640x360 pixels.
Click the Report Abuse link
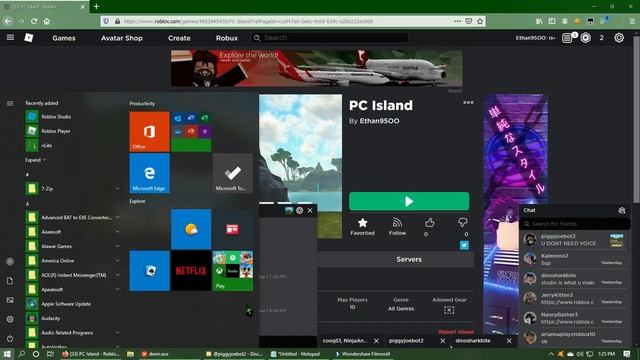tap(456, 331)
